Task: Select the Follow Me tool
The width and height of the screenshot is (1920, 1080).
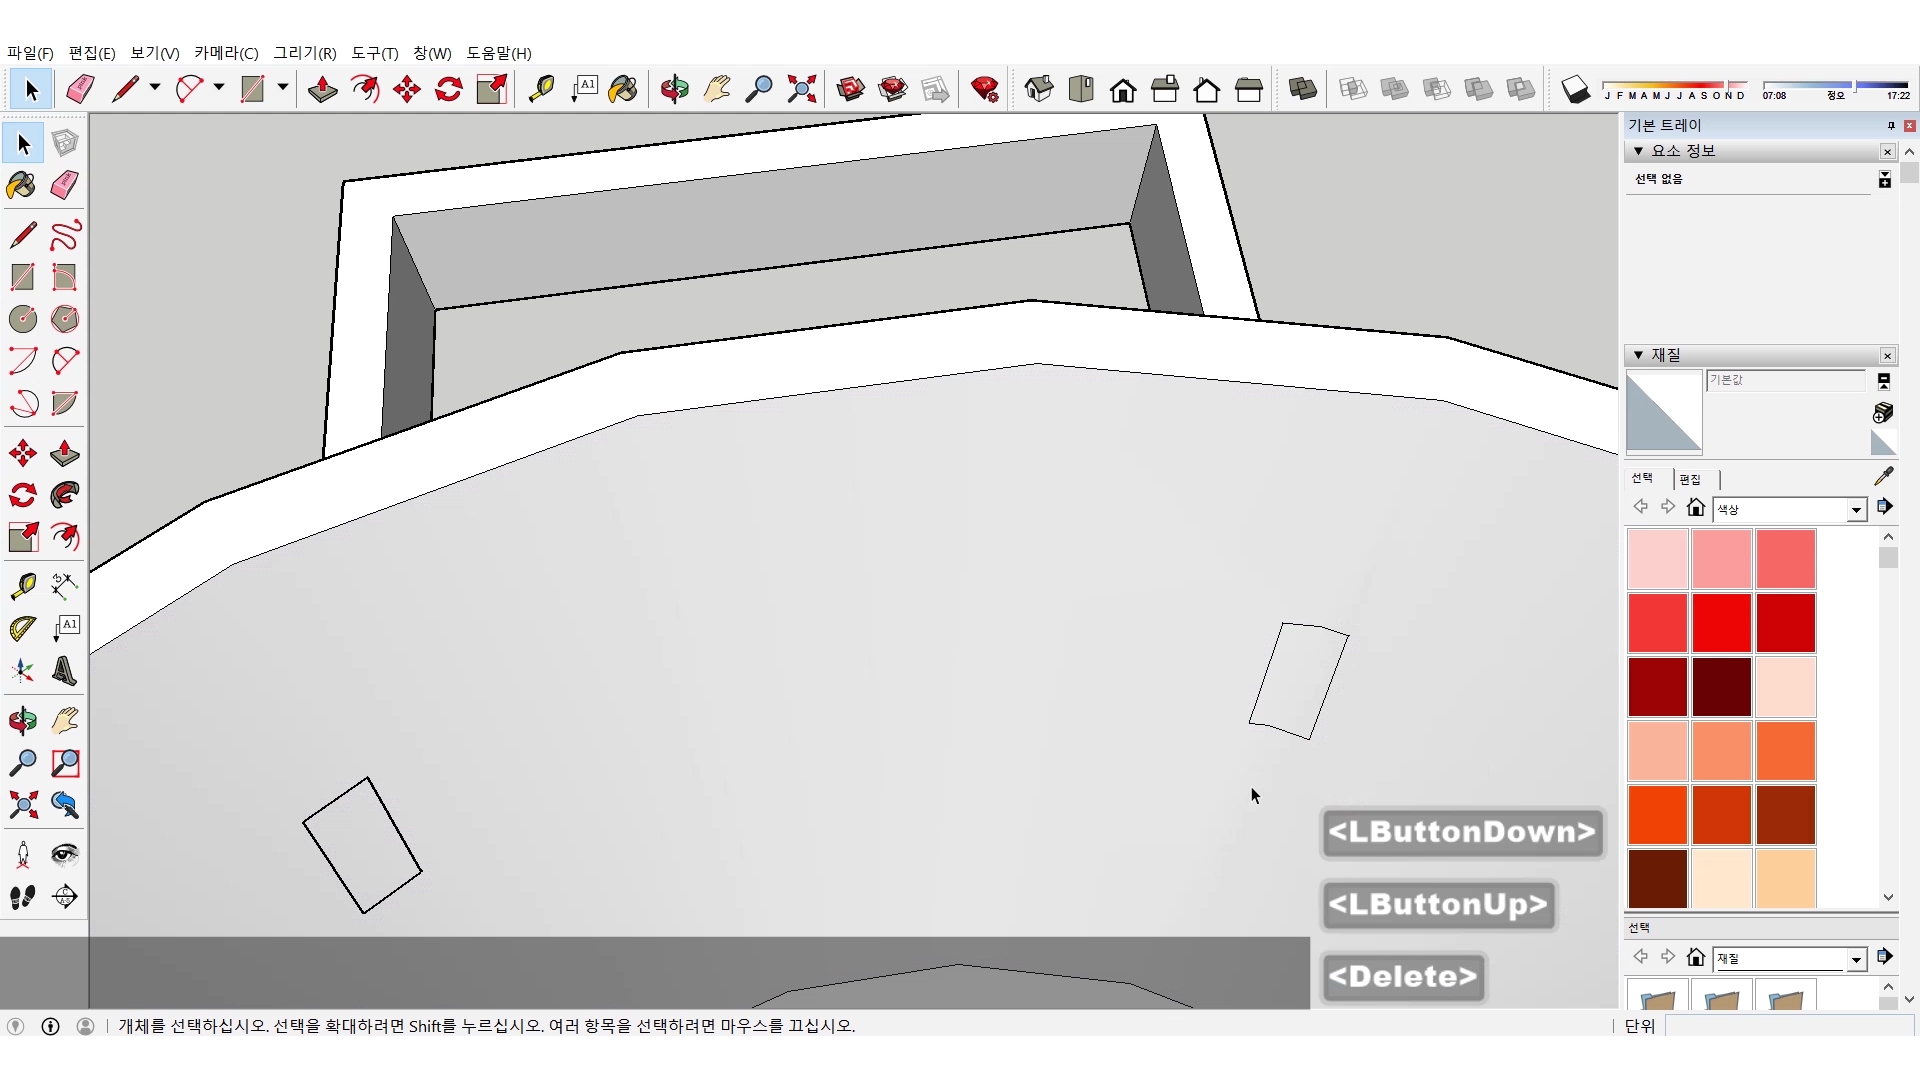Action: click(x=64, y=495)
